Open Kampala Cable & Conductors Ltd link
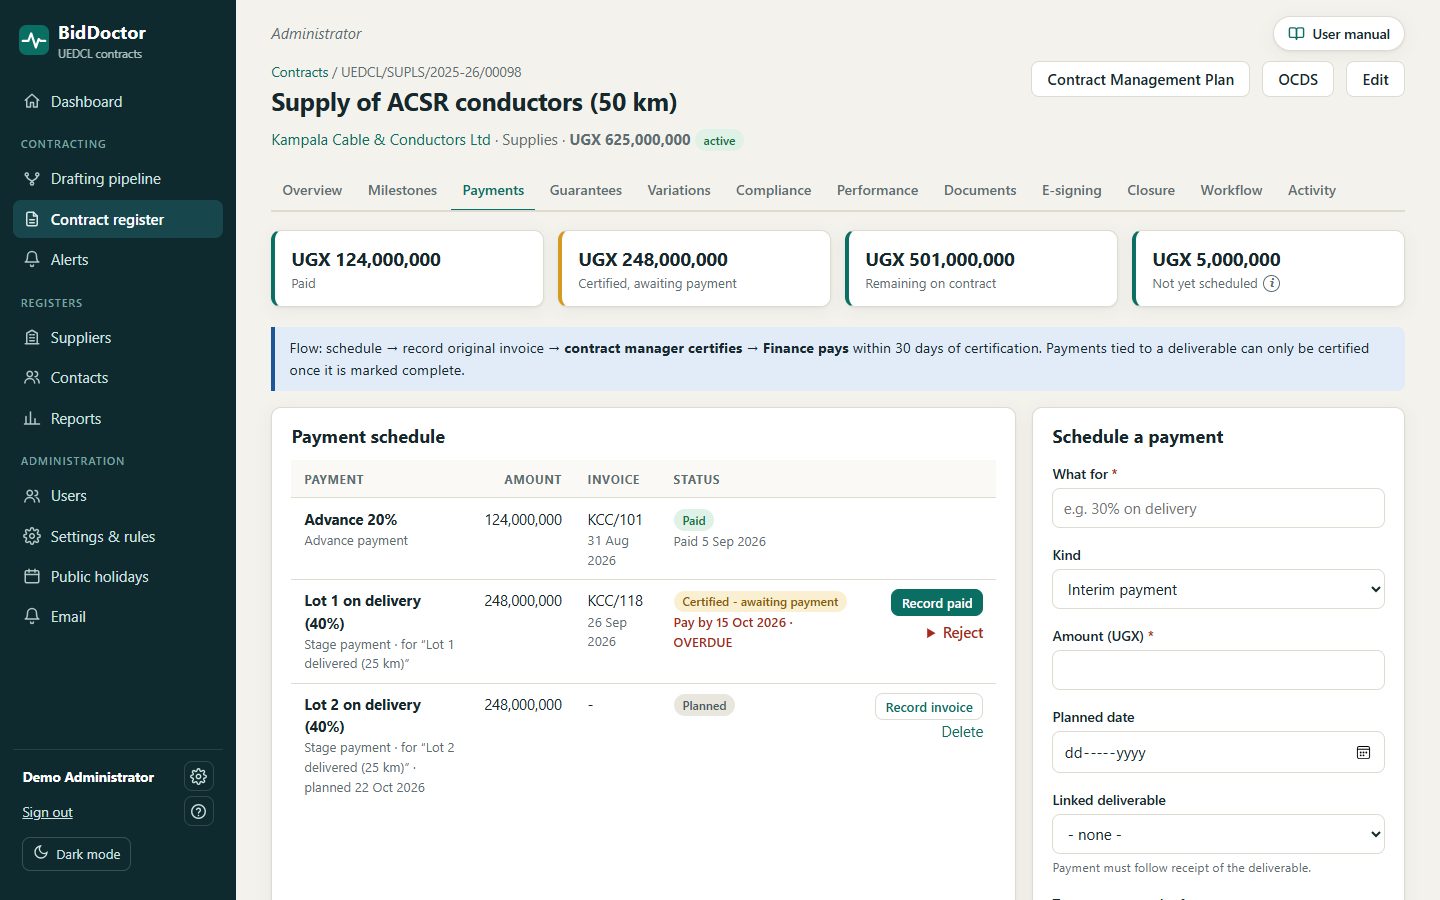The image size is (1440, 900). click(x=381, y=140)
